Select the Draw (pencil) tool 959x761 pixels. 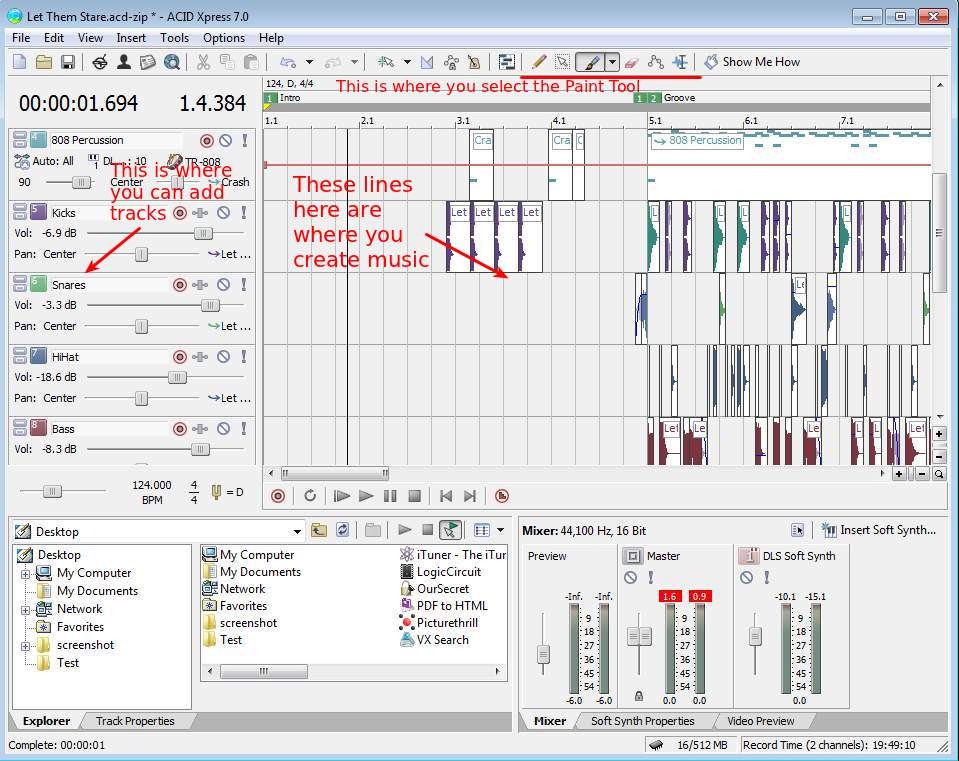pyautogui.click(x=539, y=62)
